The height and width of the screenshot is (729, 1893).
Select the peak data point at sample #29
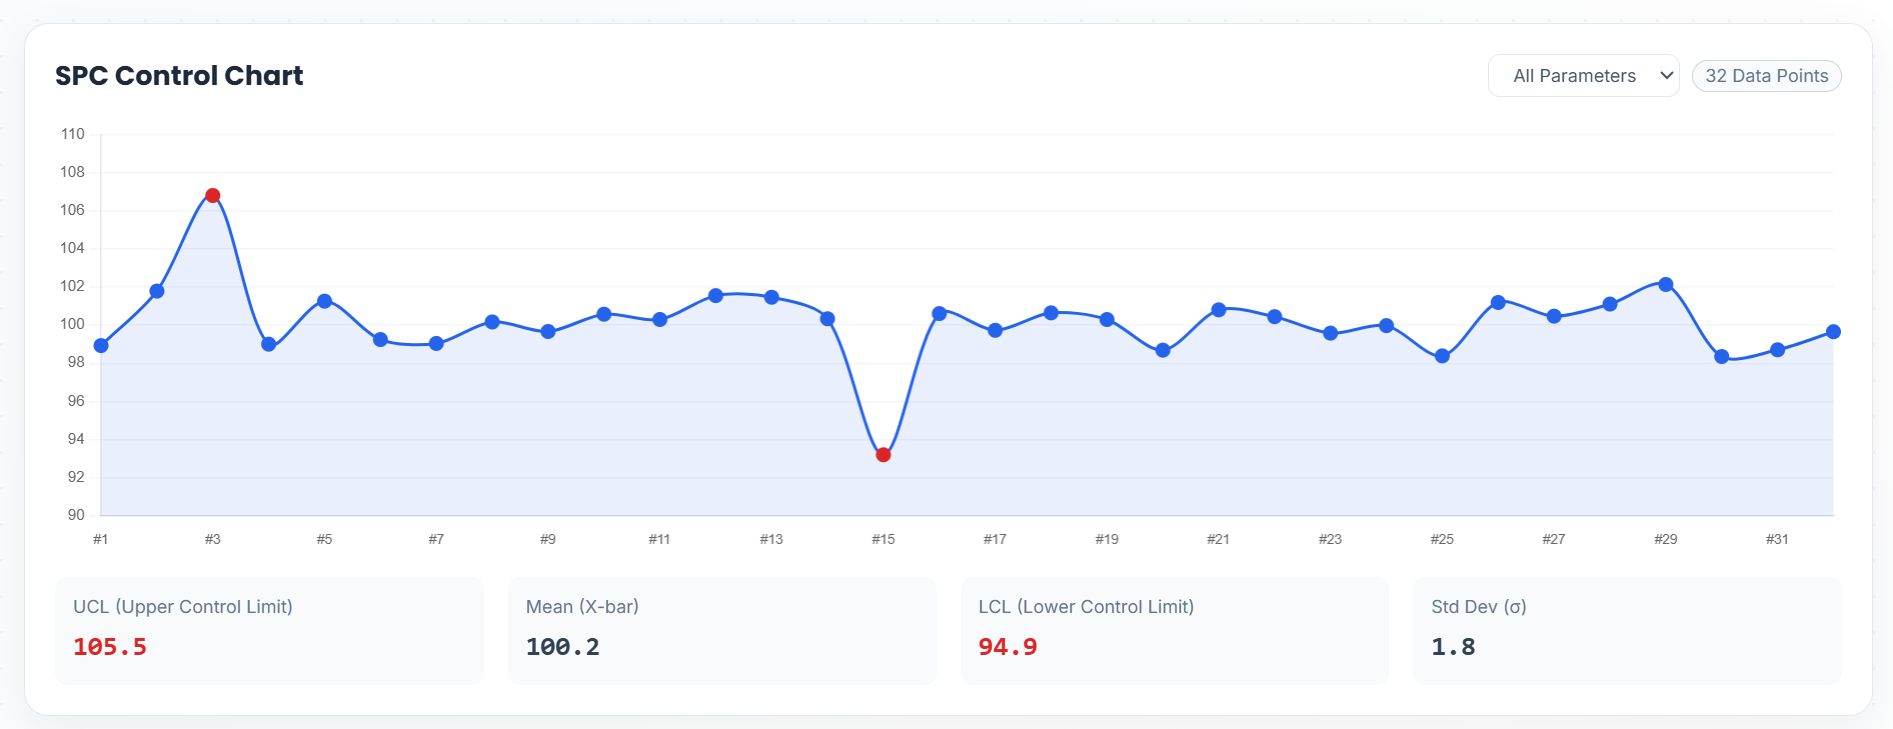point(1665,285)
